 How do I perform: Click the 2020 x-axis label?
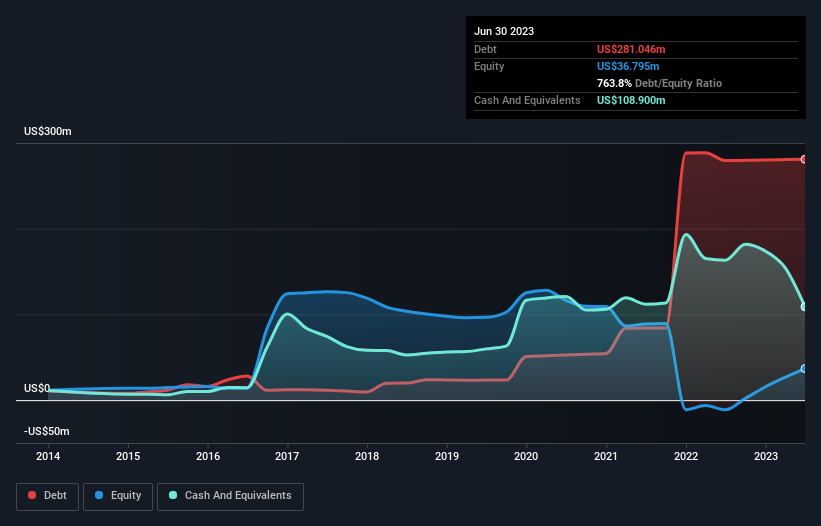coord(526,456)
